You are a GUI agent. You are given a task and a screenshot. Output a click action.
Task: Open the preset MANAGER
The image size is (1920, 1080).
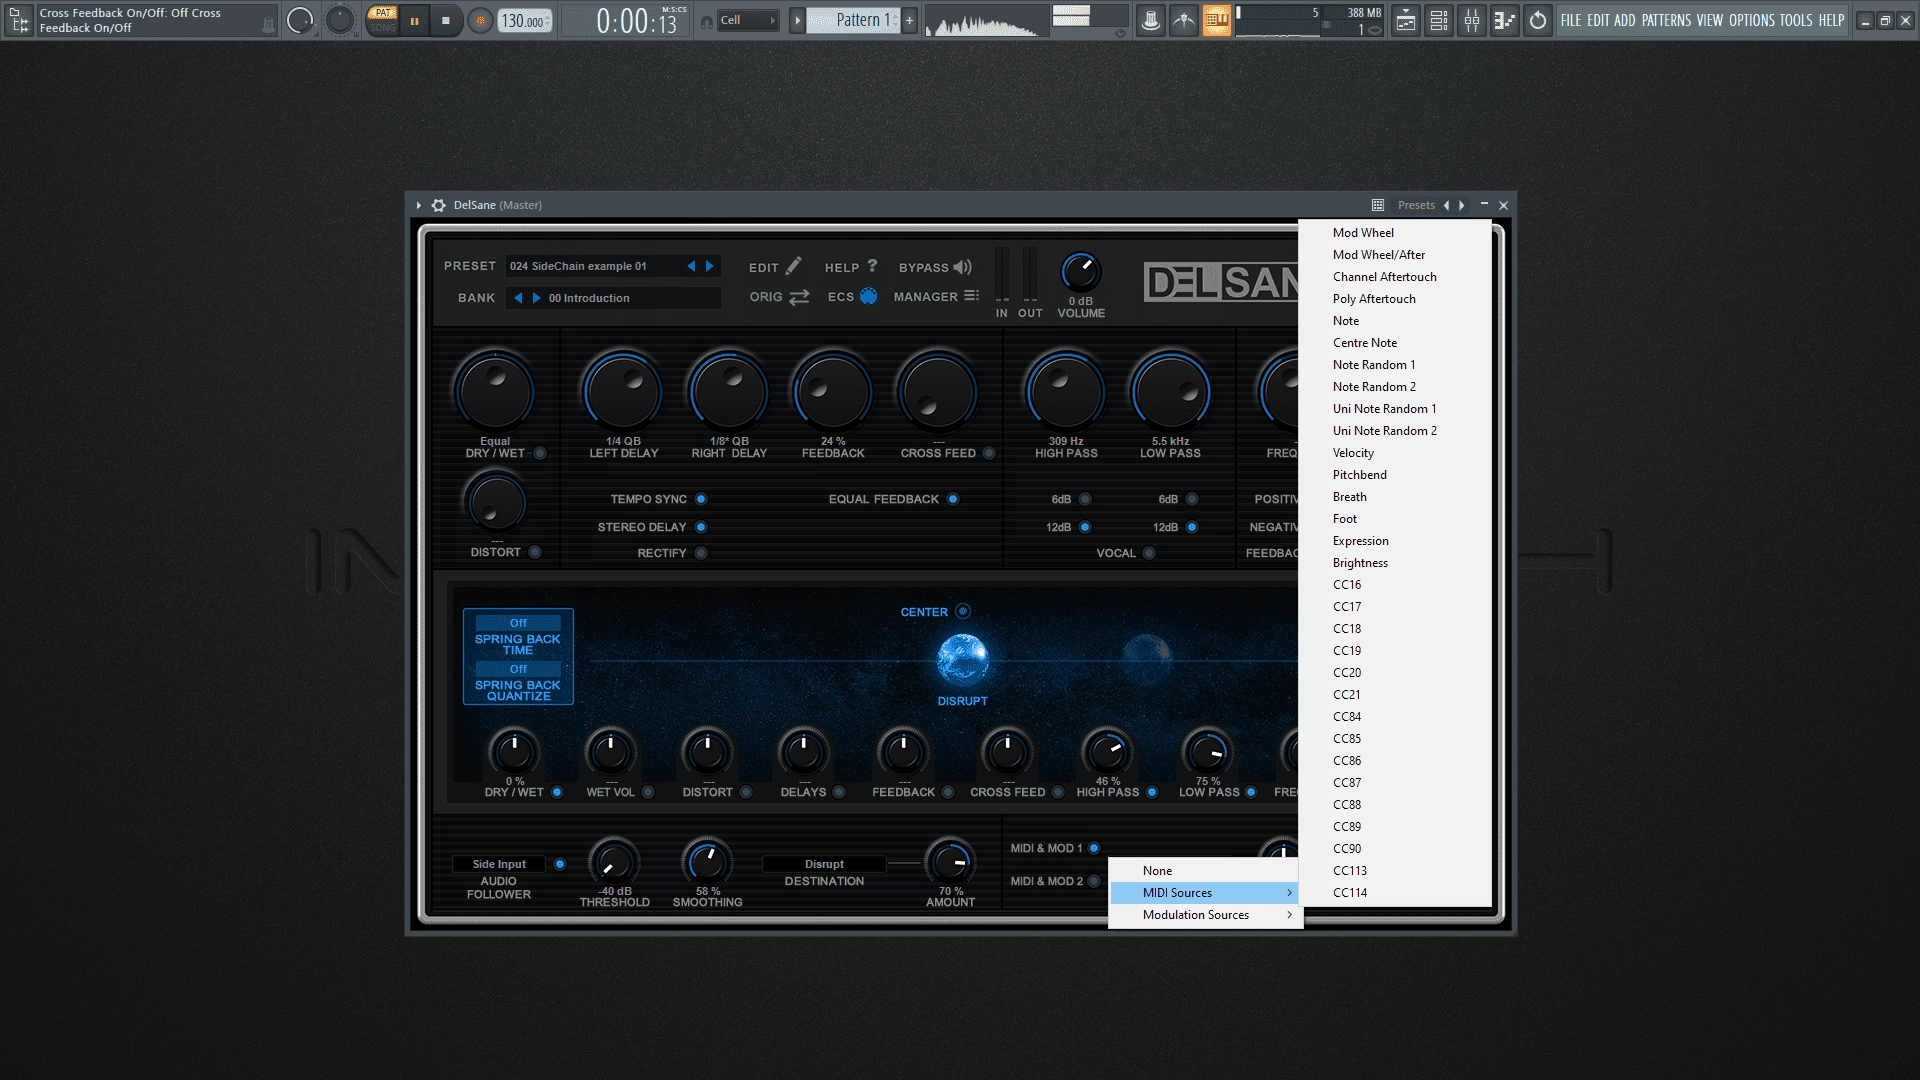[x=936, y=296]
